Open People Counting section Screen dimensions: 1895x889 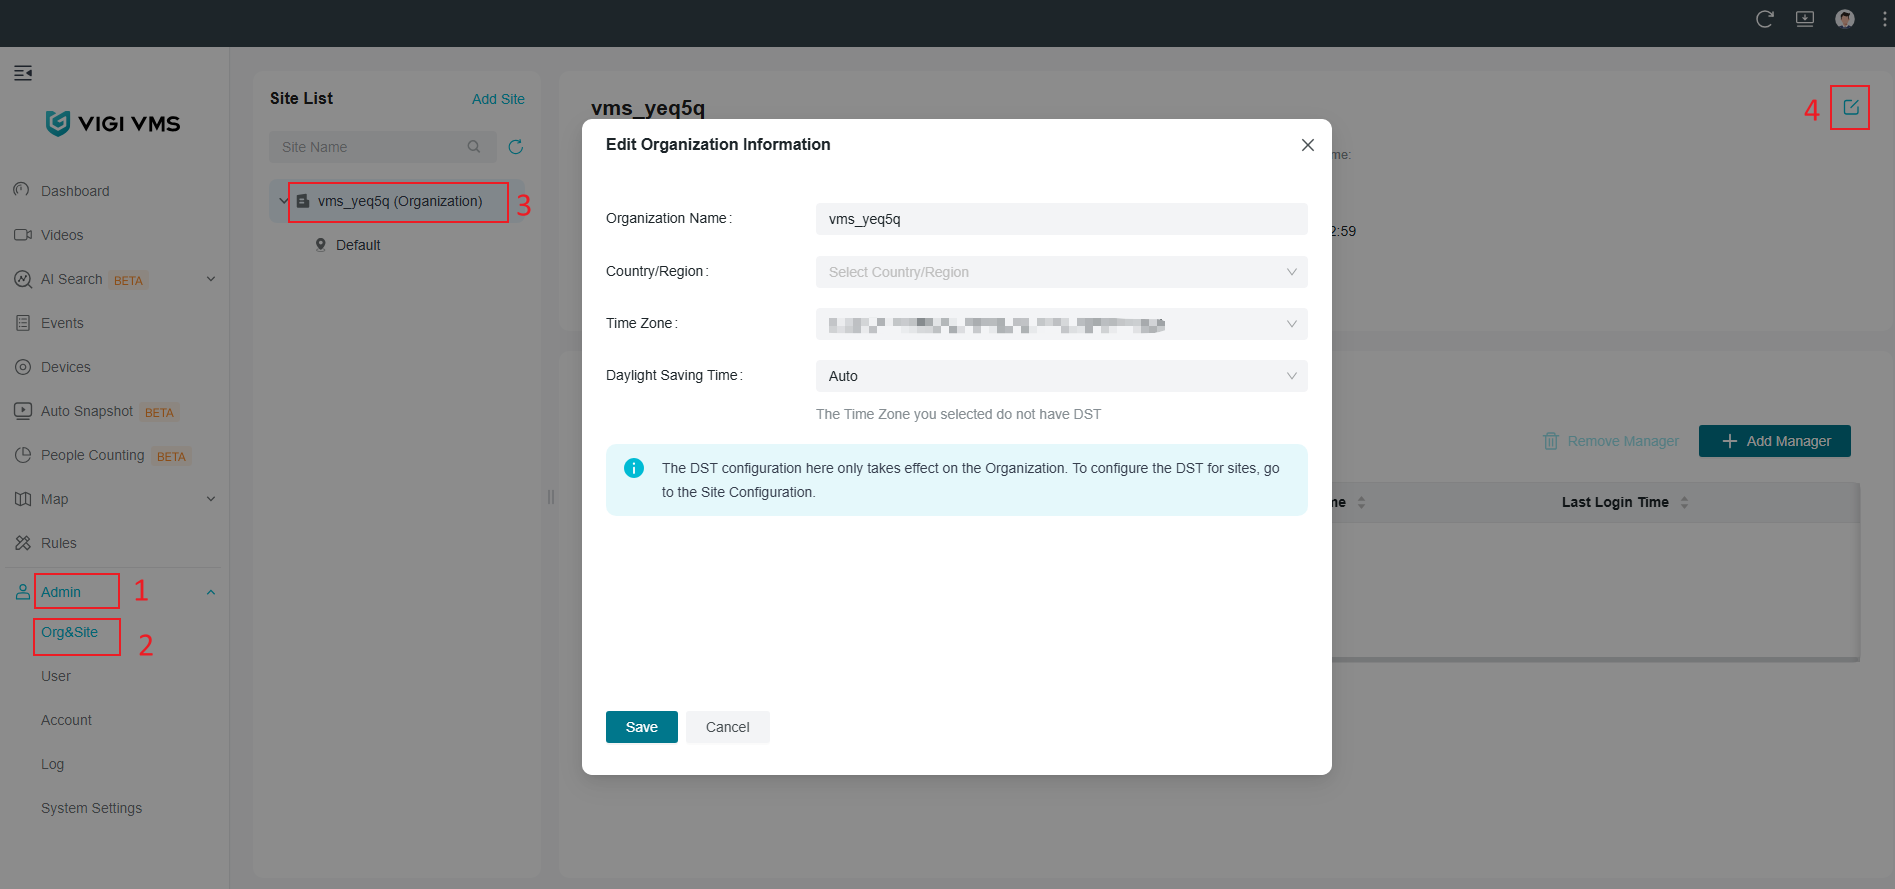click(93, 455)
